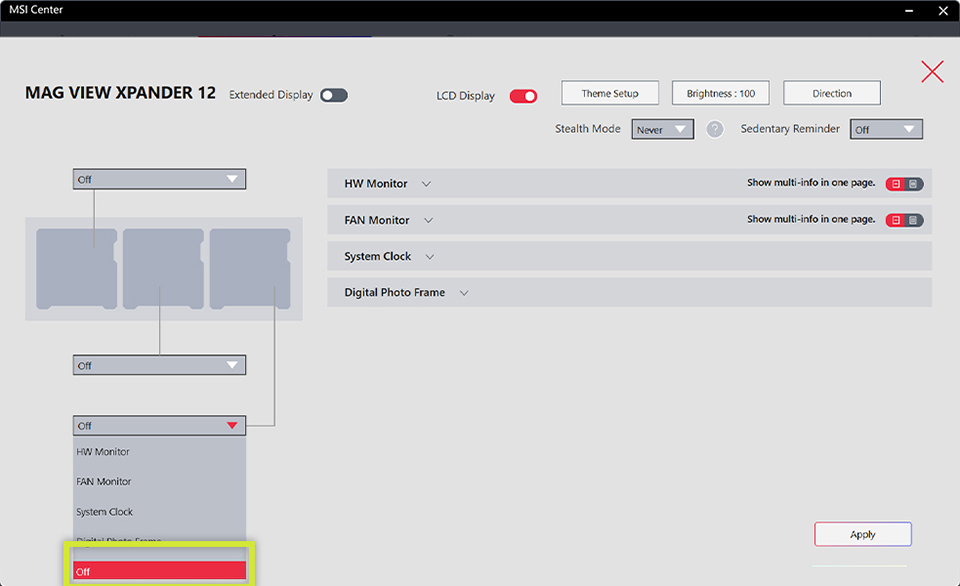The image size is (960, 586).
Task: Choose FAN Monitor in the dropdown list
Action: [x=159, y=481]
